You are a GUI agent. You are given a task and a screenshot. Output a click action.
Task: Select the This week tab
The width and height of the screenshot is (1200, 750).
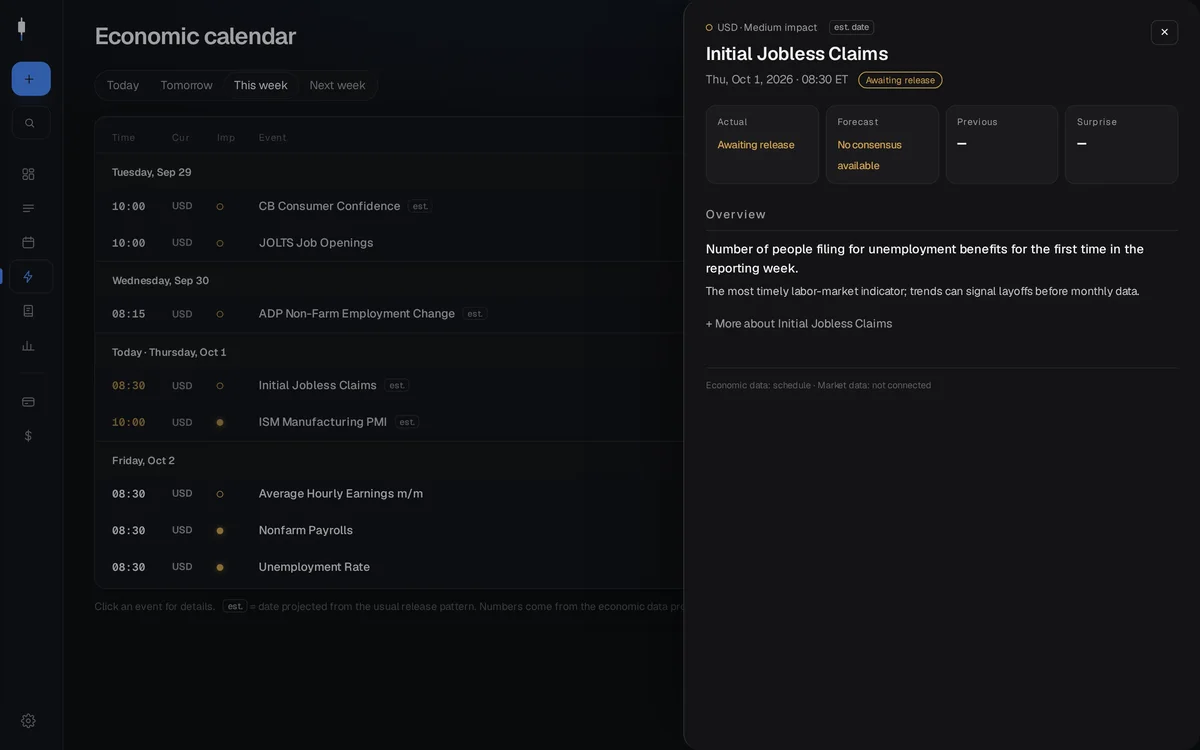tap(260, 85)
